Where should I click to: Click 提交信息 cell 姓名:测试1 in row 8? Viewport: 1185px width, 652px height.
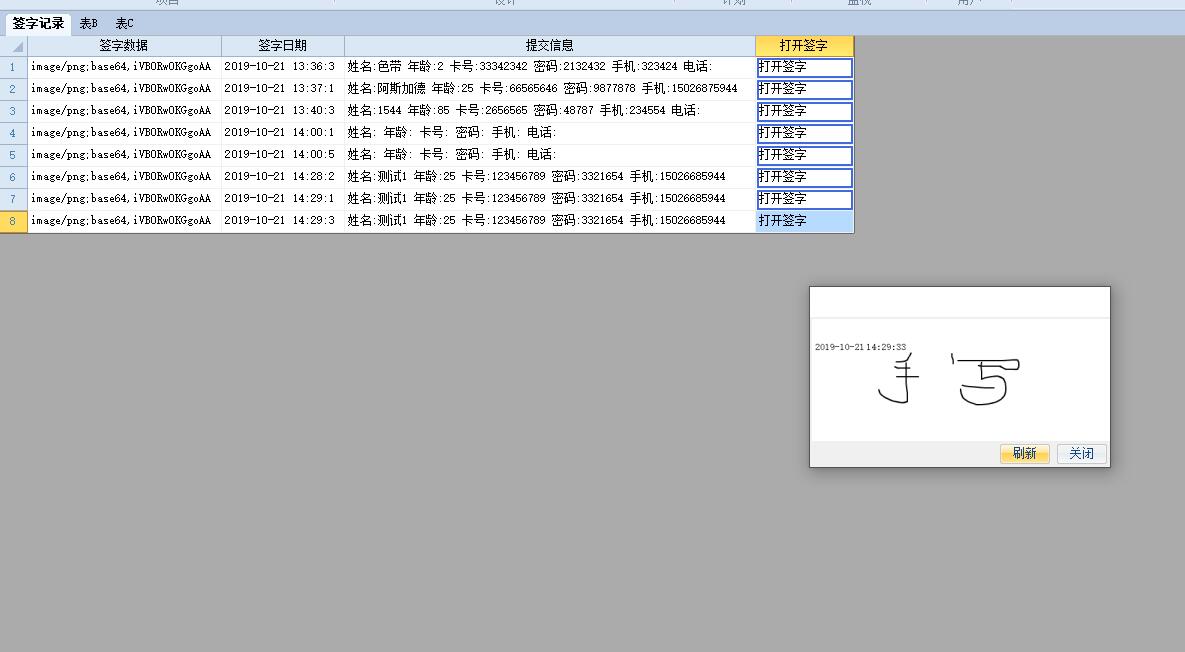(549, 221)
